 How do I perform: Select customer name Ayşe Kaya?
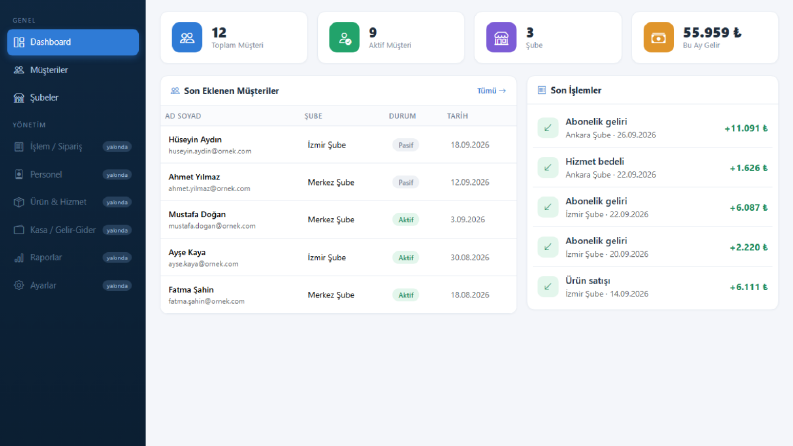point(187,252)
